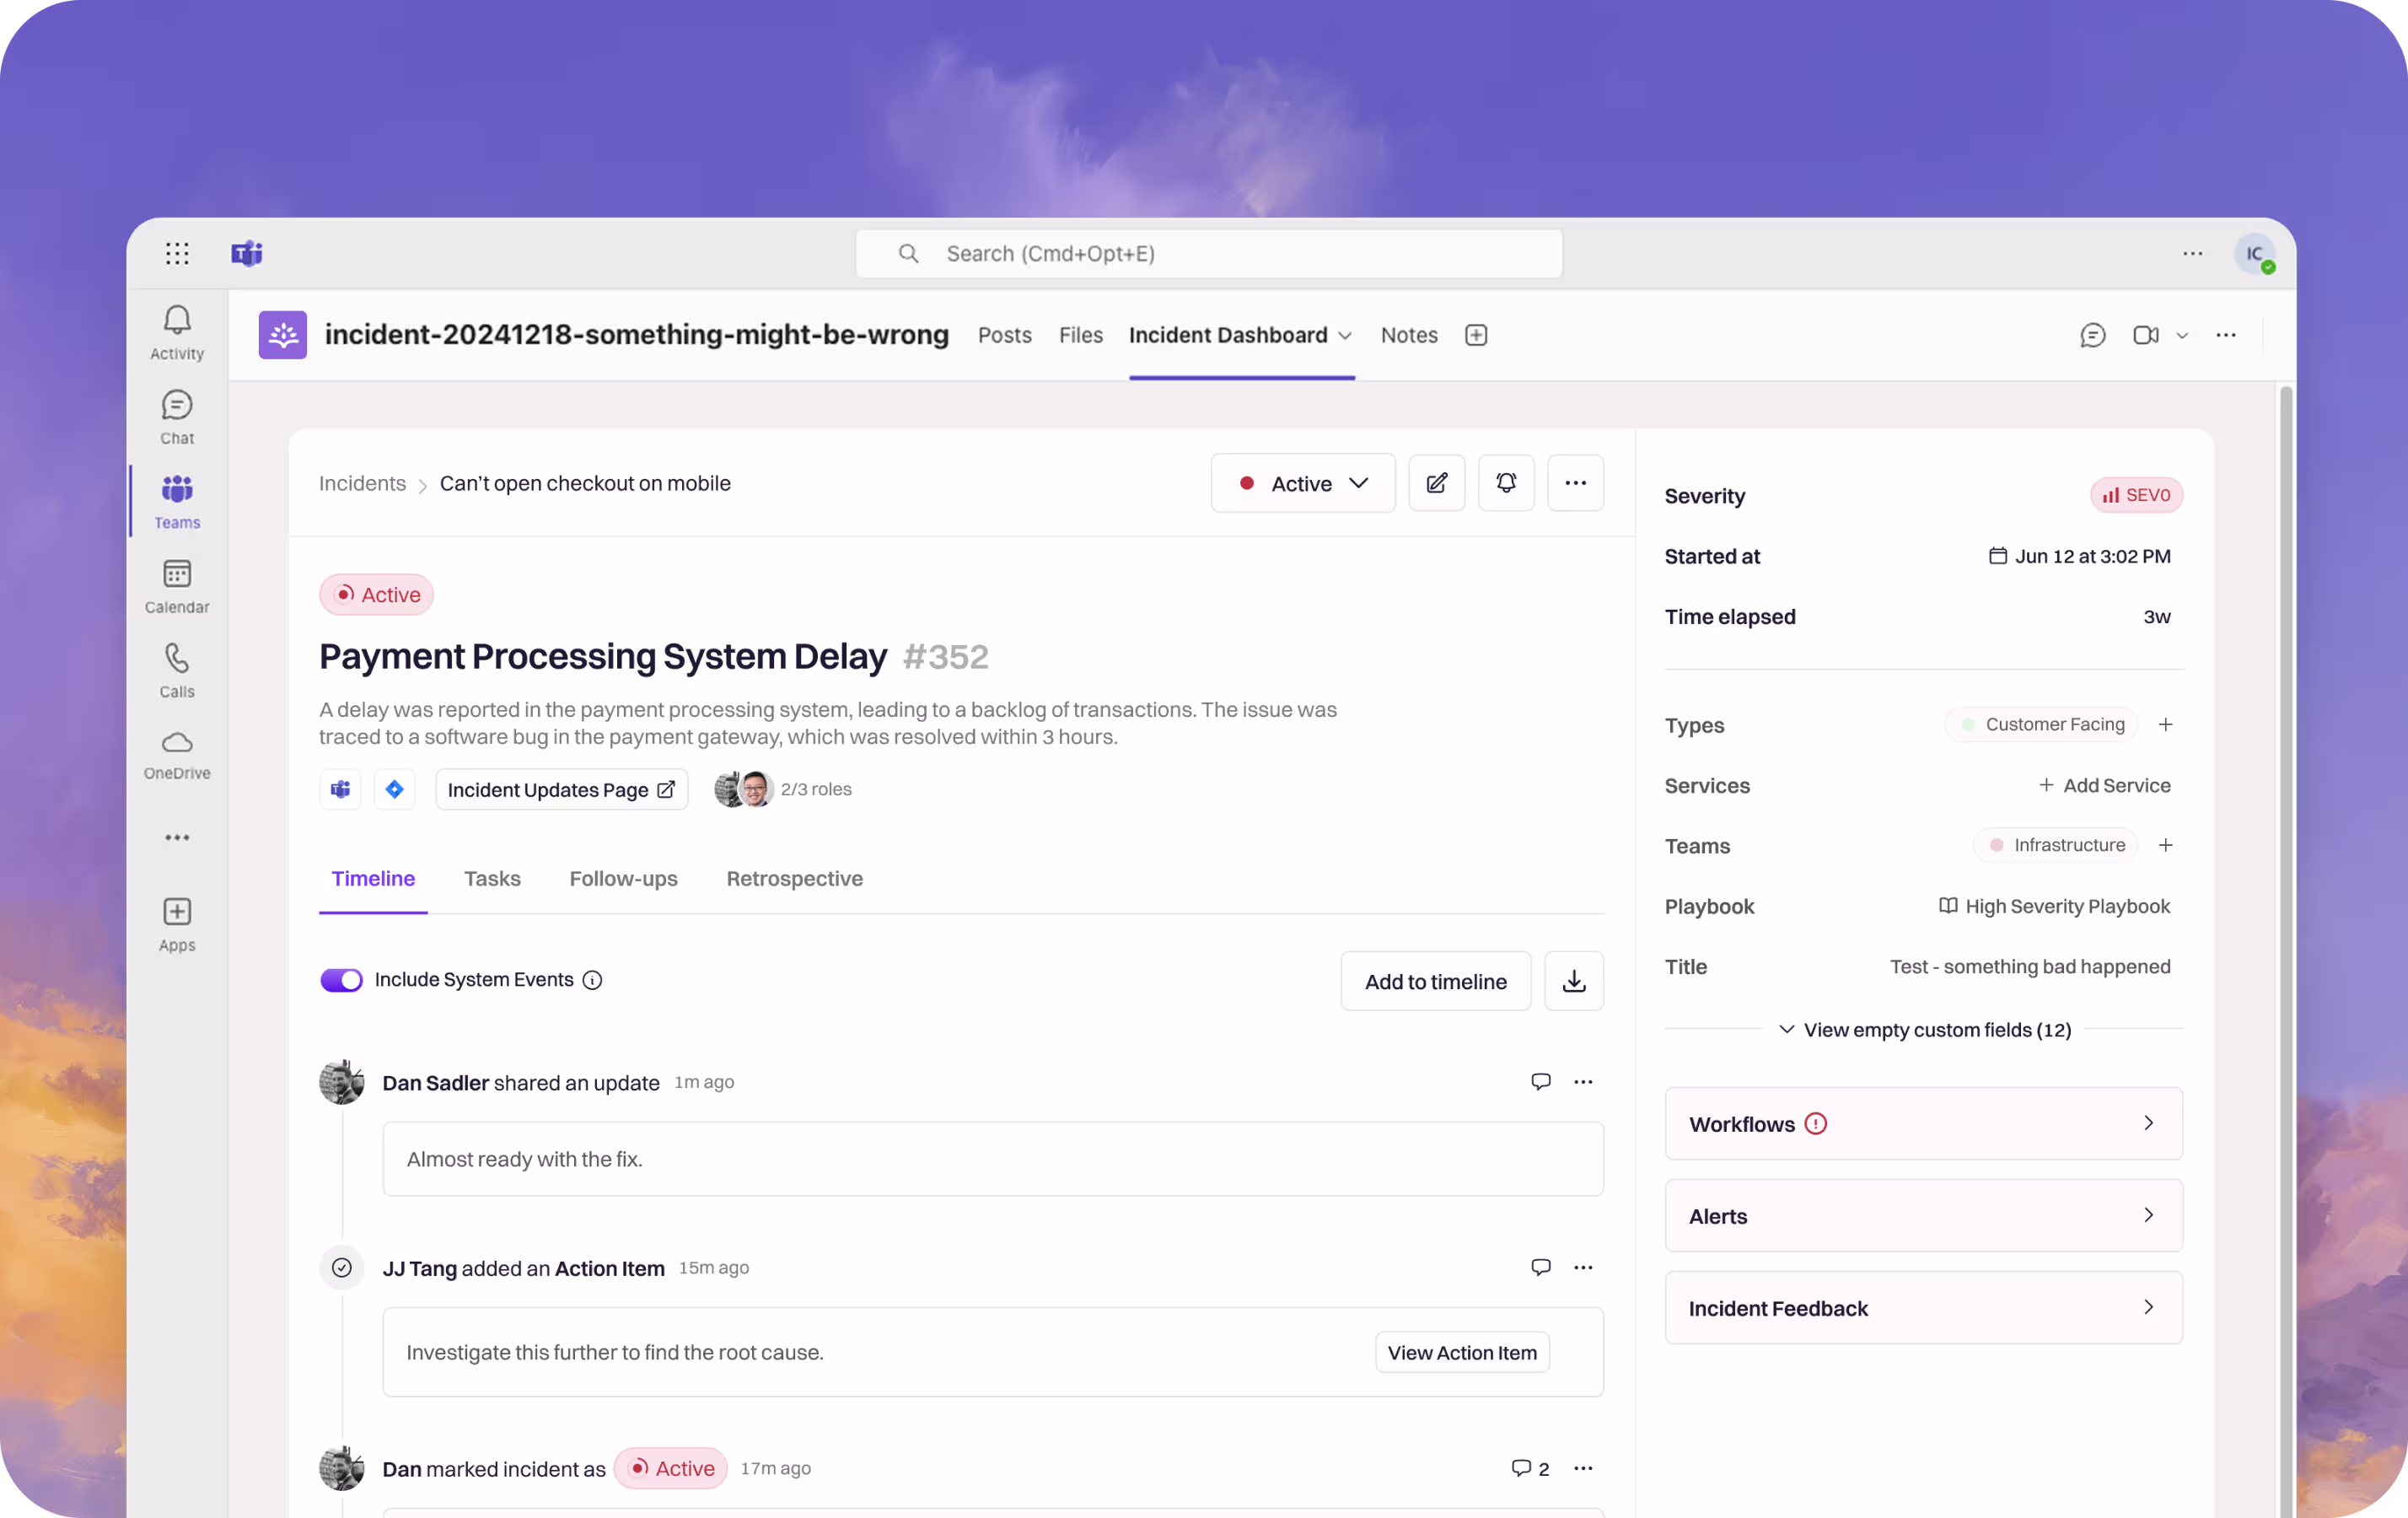This screenshot has width=2408, height=1518.
Task: Select the Timeline tab
Action: click(x=373, y=879)
